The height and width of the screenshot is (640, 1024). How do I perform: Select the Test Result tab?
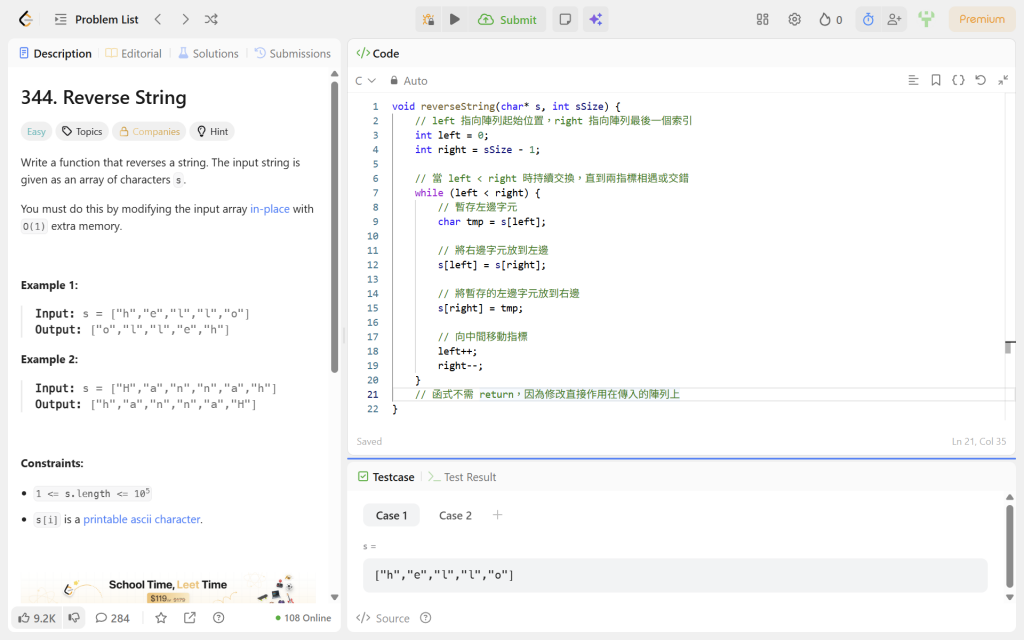pyautogui.click(x=462, y=477)
